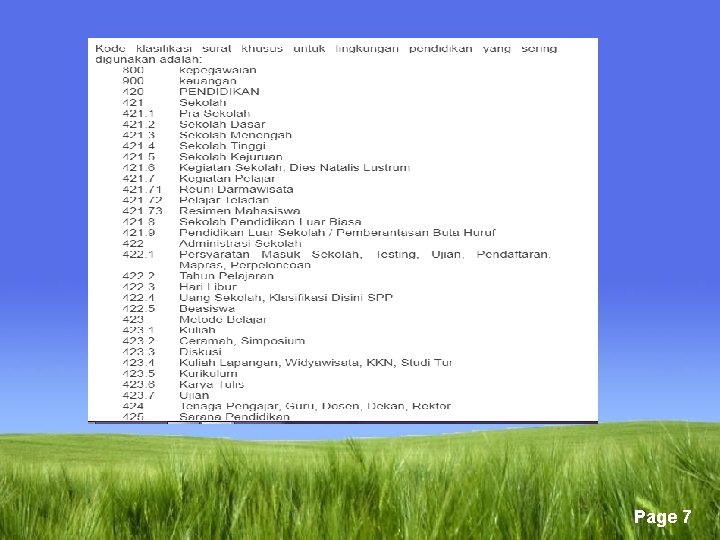
Task: Click the word 'Sekolah' beside code 421
Action: [203, 102]
